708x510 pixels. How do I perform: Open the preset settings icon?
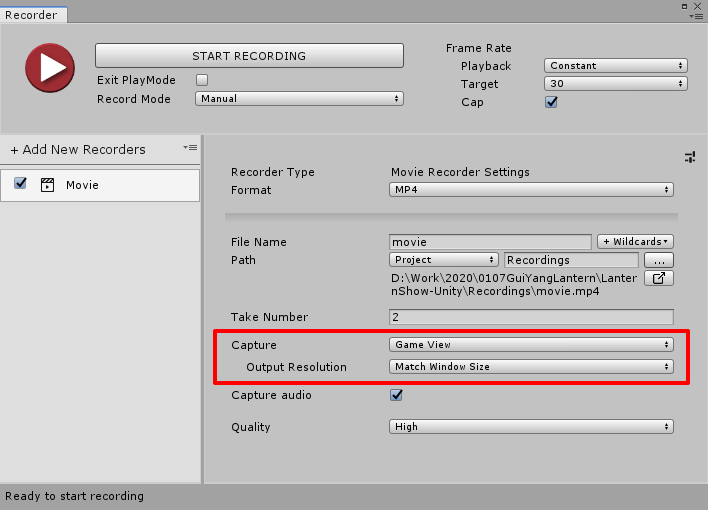click(689, 157)
